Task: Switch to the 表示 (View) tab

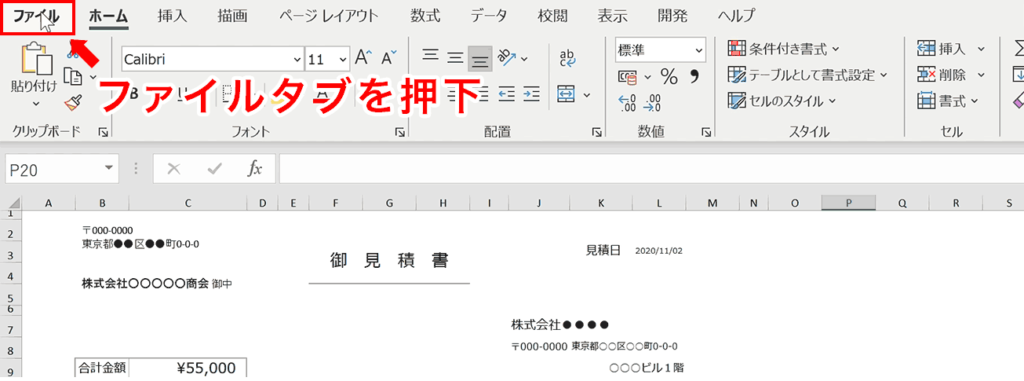Action: coord(613,15)
